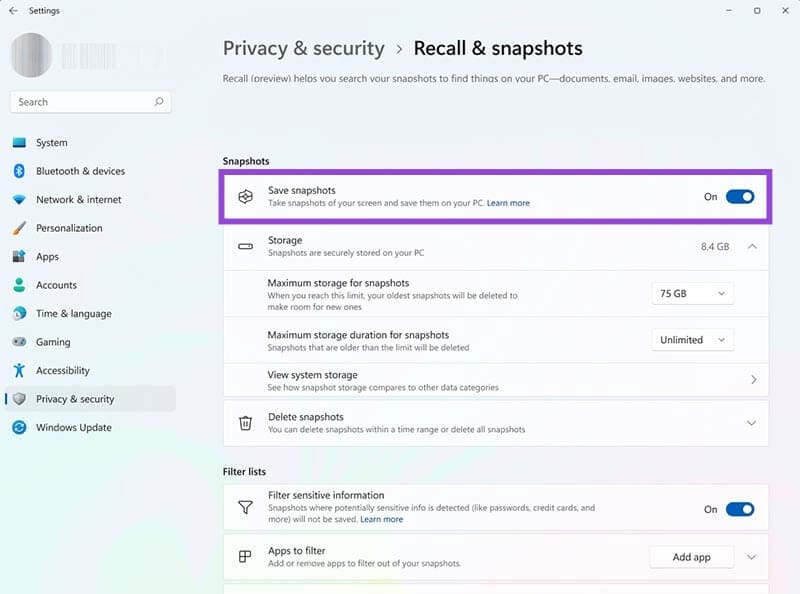Click the Filter sensitive information funnel icon
This screenshot has width=800, height=594.
click(x=245, y=507)
